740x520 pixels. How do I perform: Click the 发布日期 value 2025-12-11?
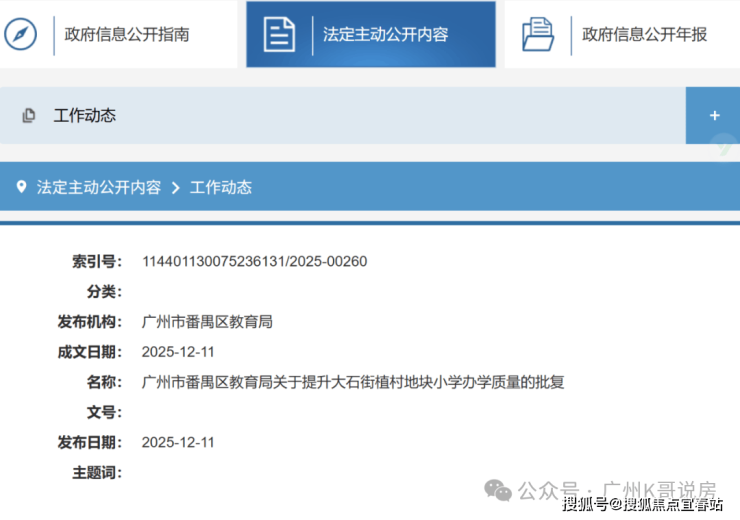point(178,442)
